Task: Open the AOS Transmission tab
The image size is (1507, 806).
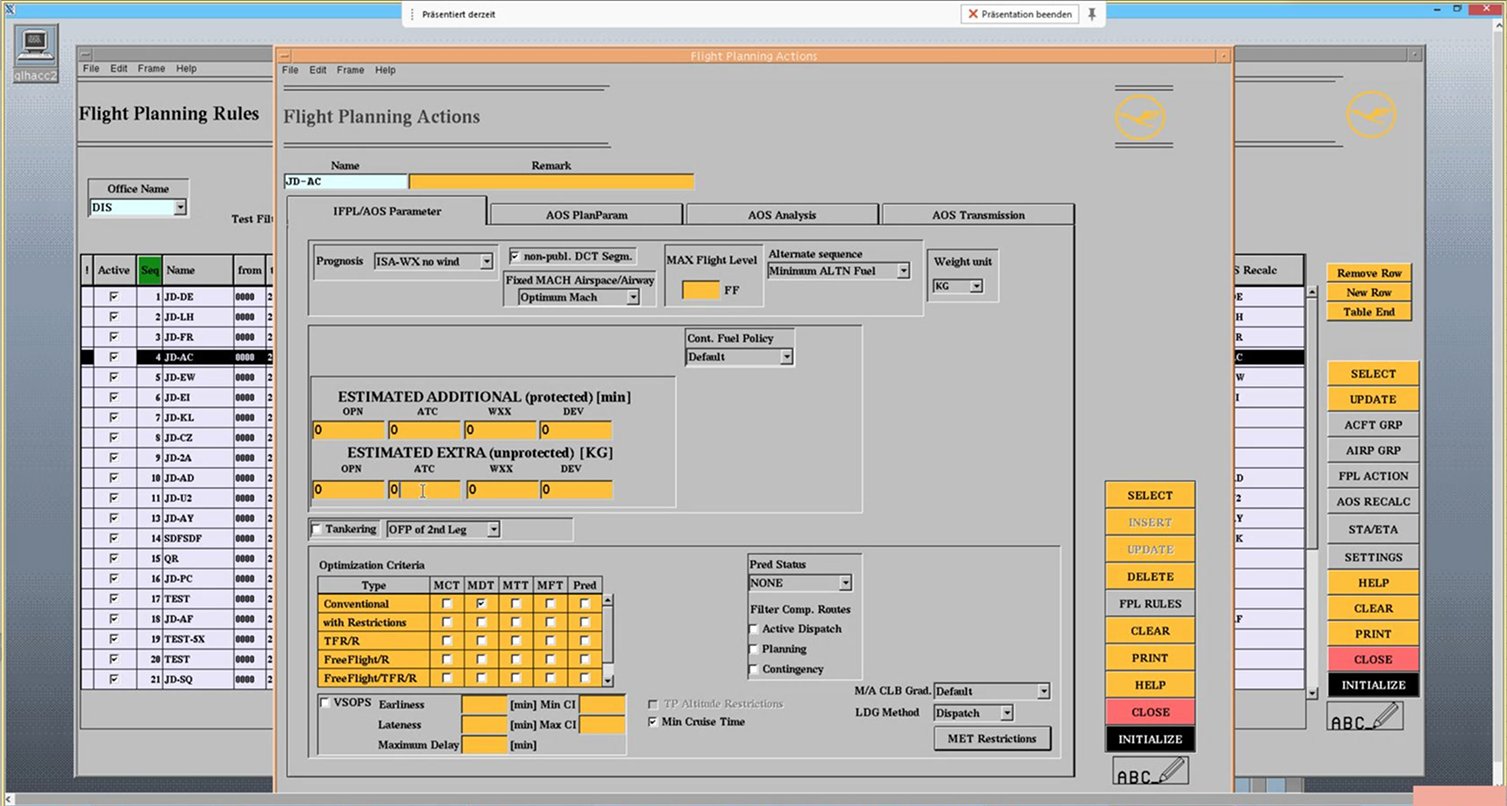Action: pyautogui.click(x=978, y=215)
